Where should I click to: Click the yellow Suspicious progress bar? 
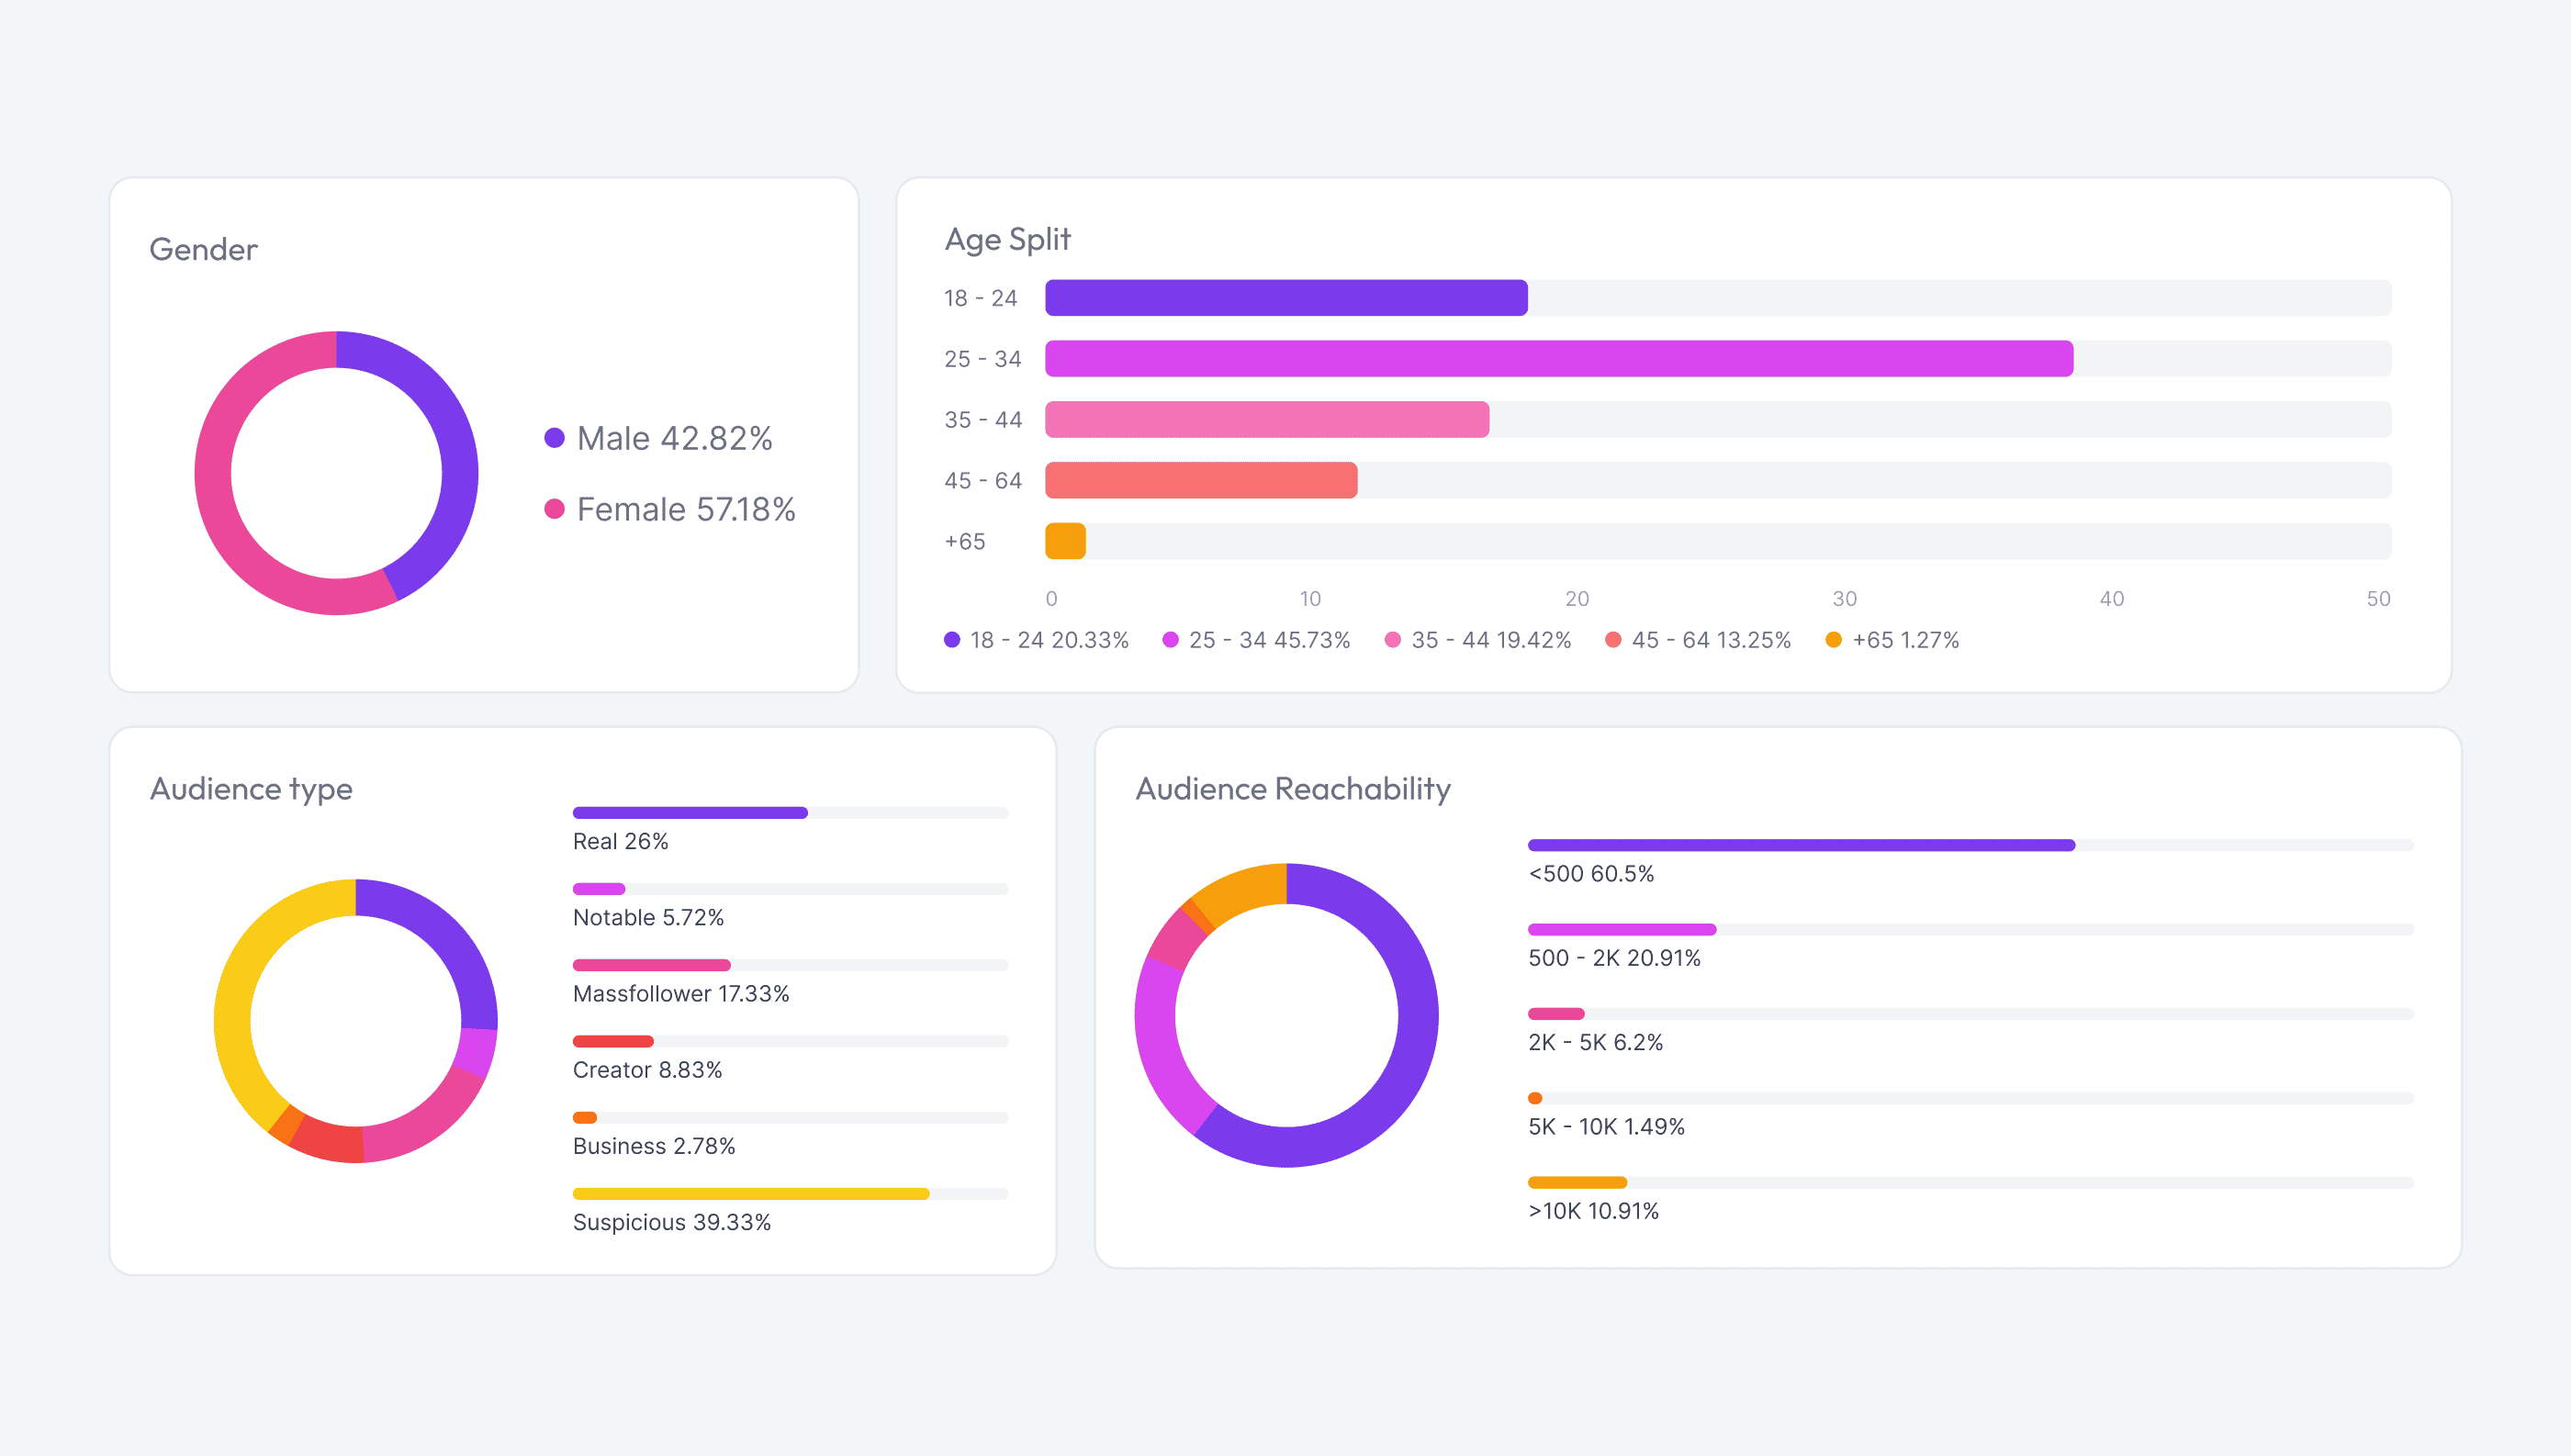pos(751,1194)
